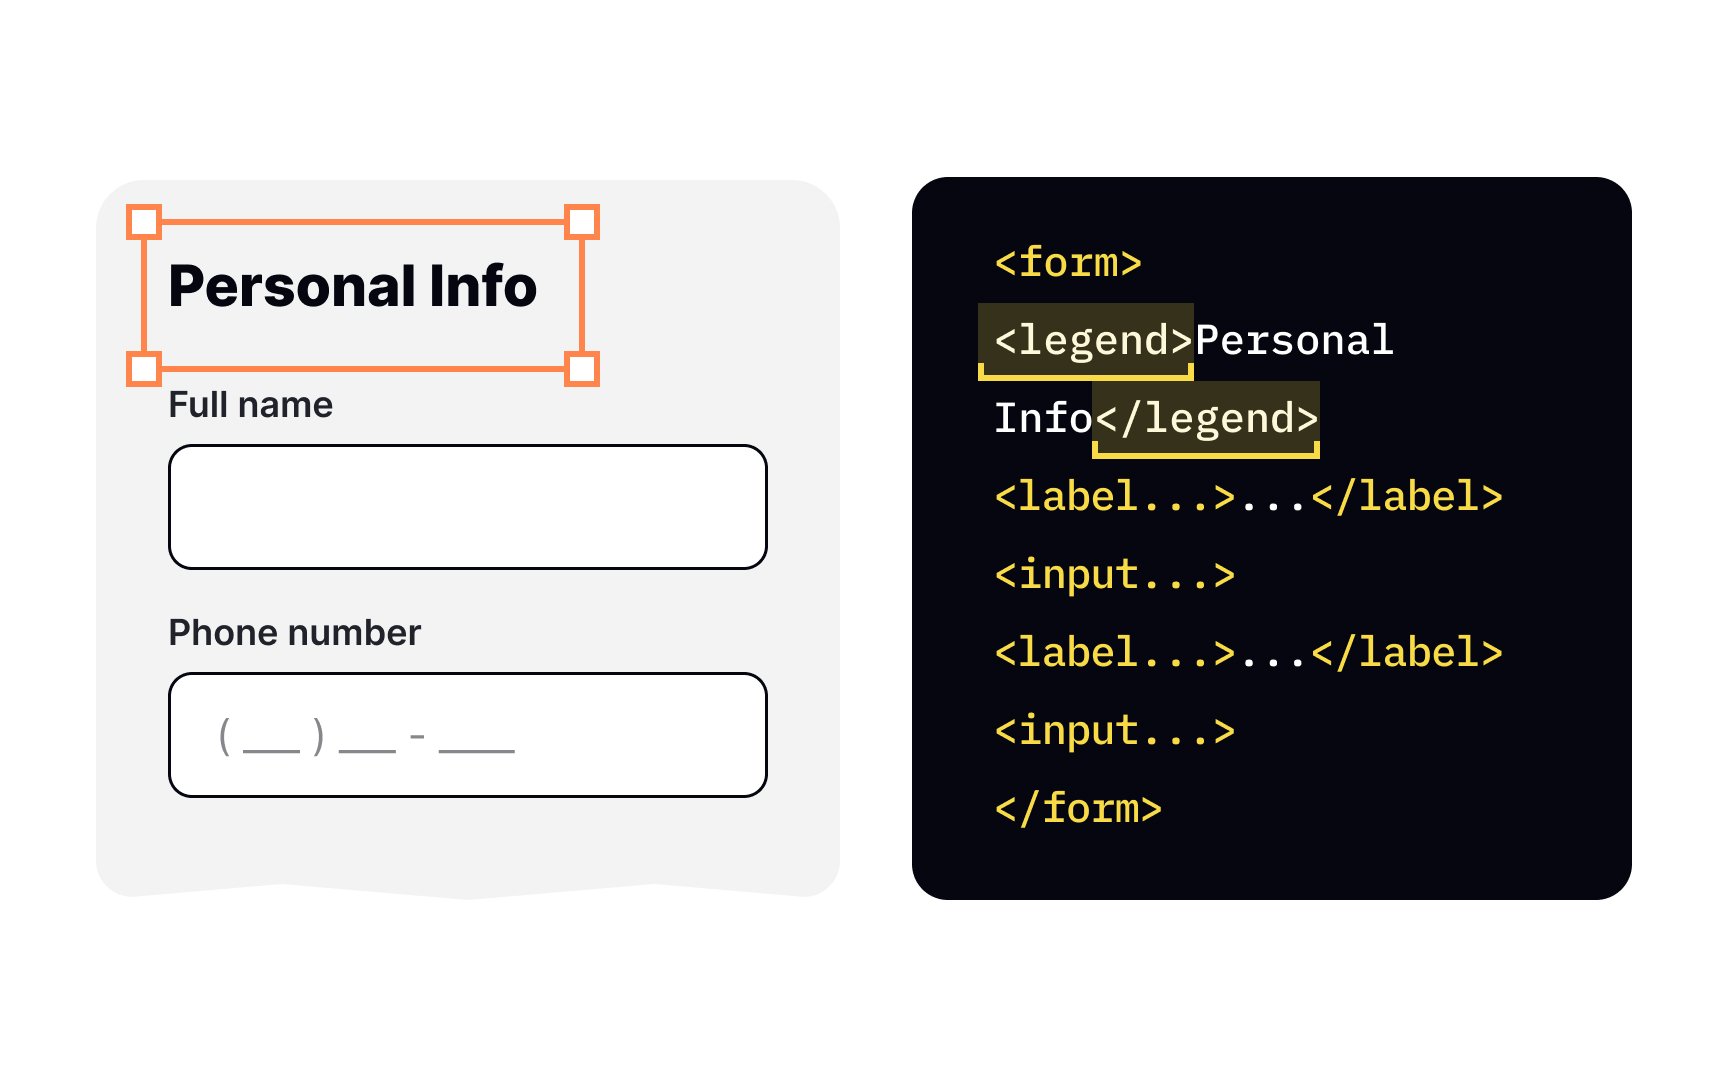This screenshot has height=1080, width=1728.
Task: Click the Phone number input field
Action: pos(468,735)
